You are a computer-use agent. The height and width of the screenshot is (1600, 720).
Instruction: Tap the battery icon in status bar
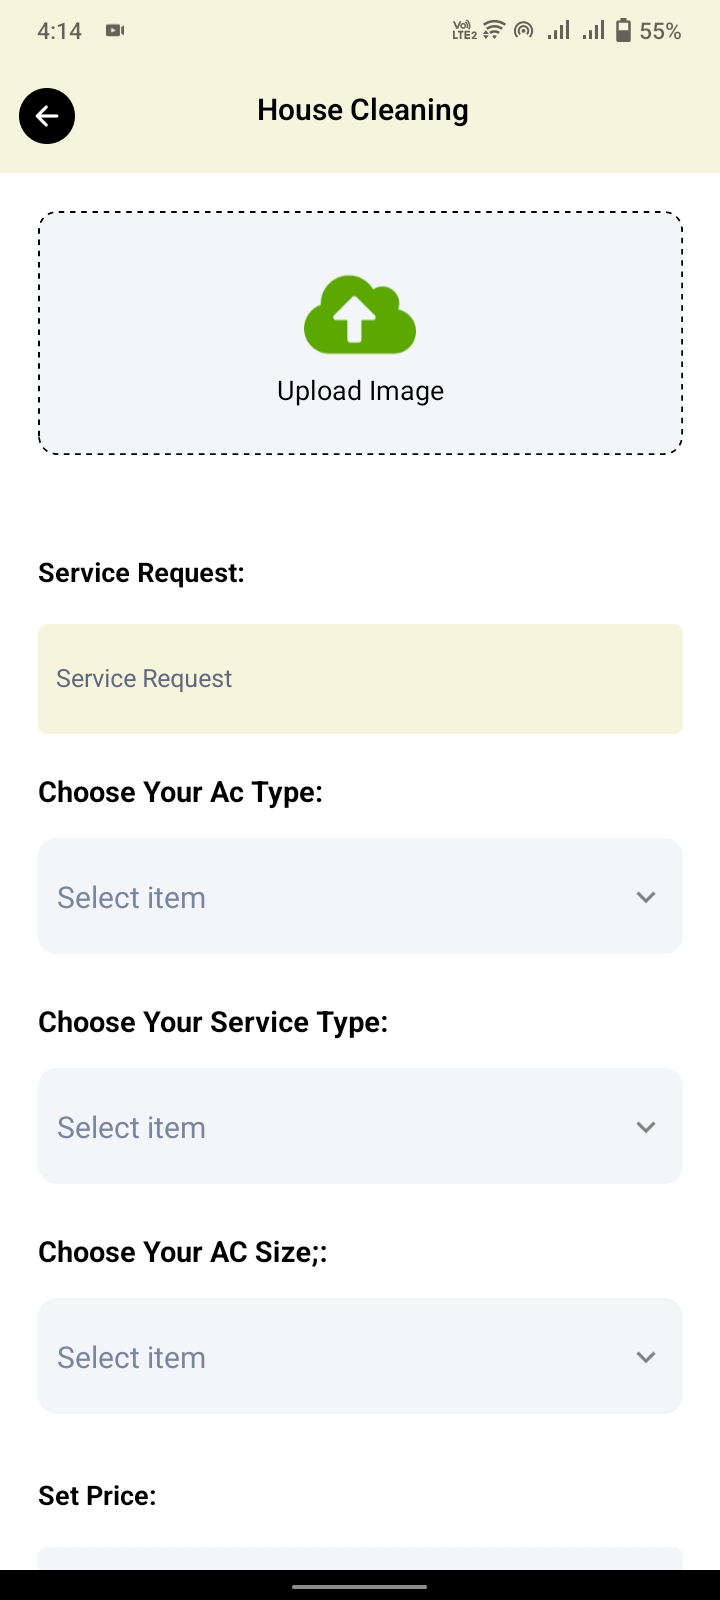click(x=624, y=31)
